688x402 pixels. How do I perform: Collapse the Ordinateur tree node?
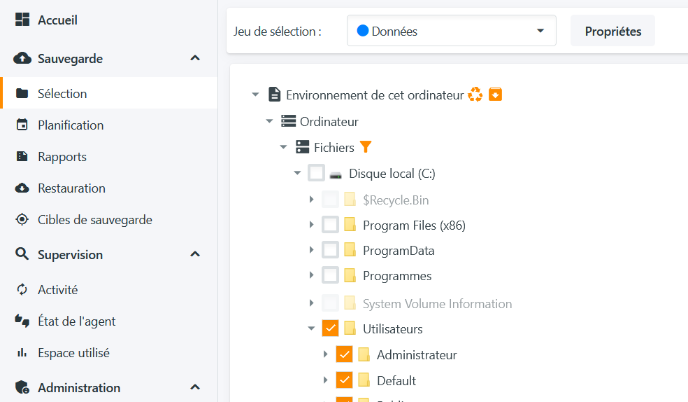point(269,121)
